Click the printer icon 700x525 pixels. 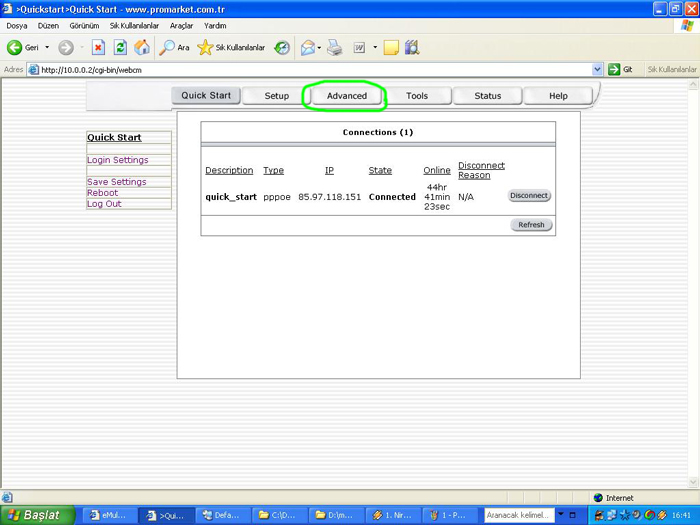[x=334, y=47]
